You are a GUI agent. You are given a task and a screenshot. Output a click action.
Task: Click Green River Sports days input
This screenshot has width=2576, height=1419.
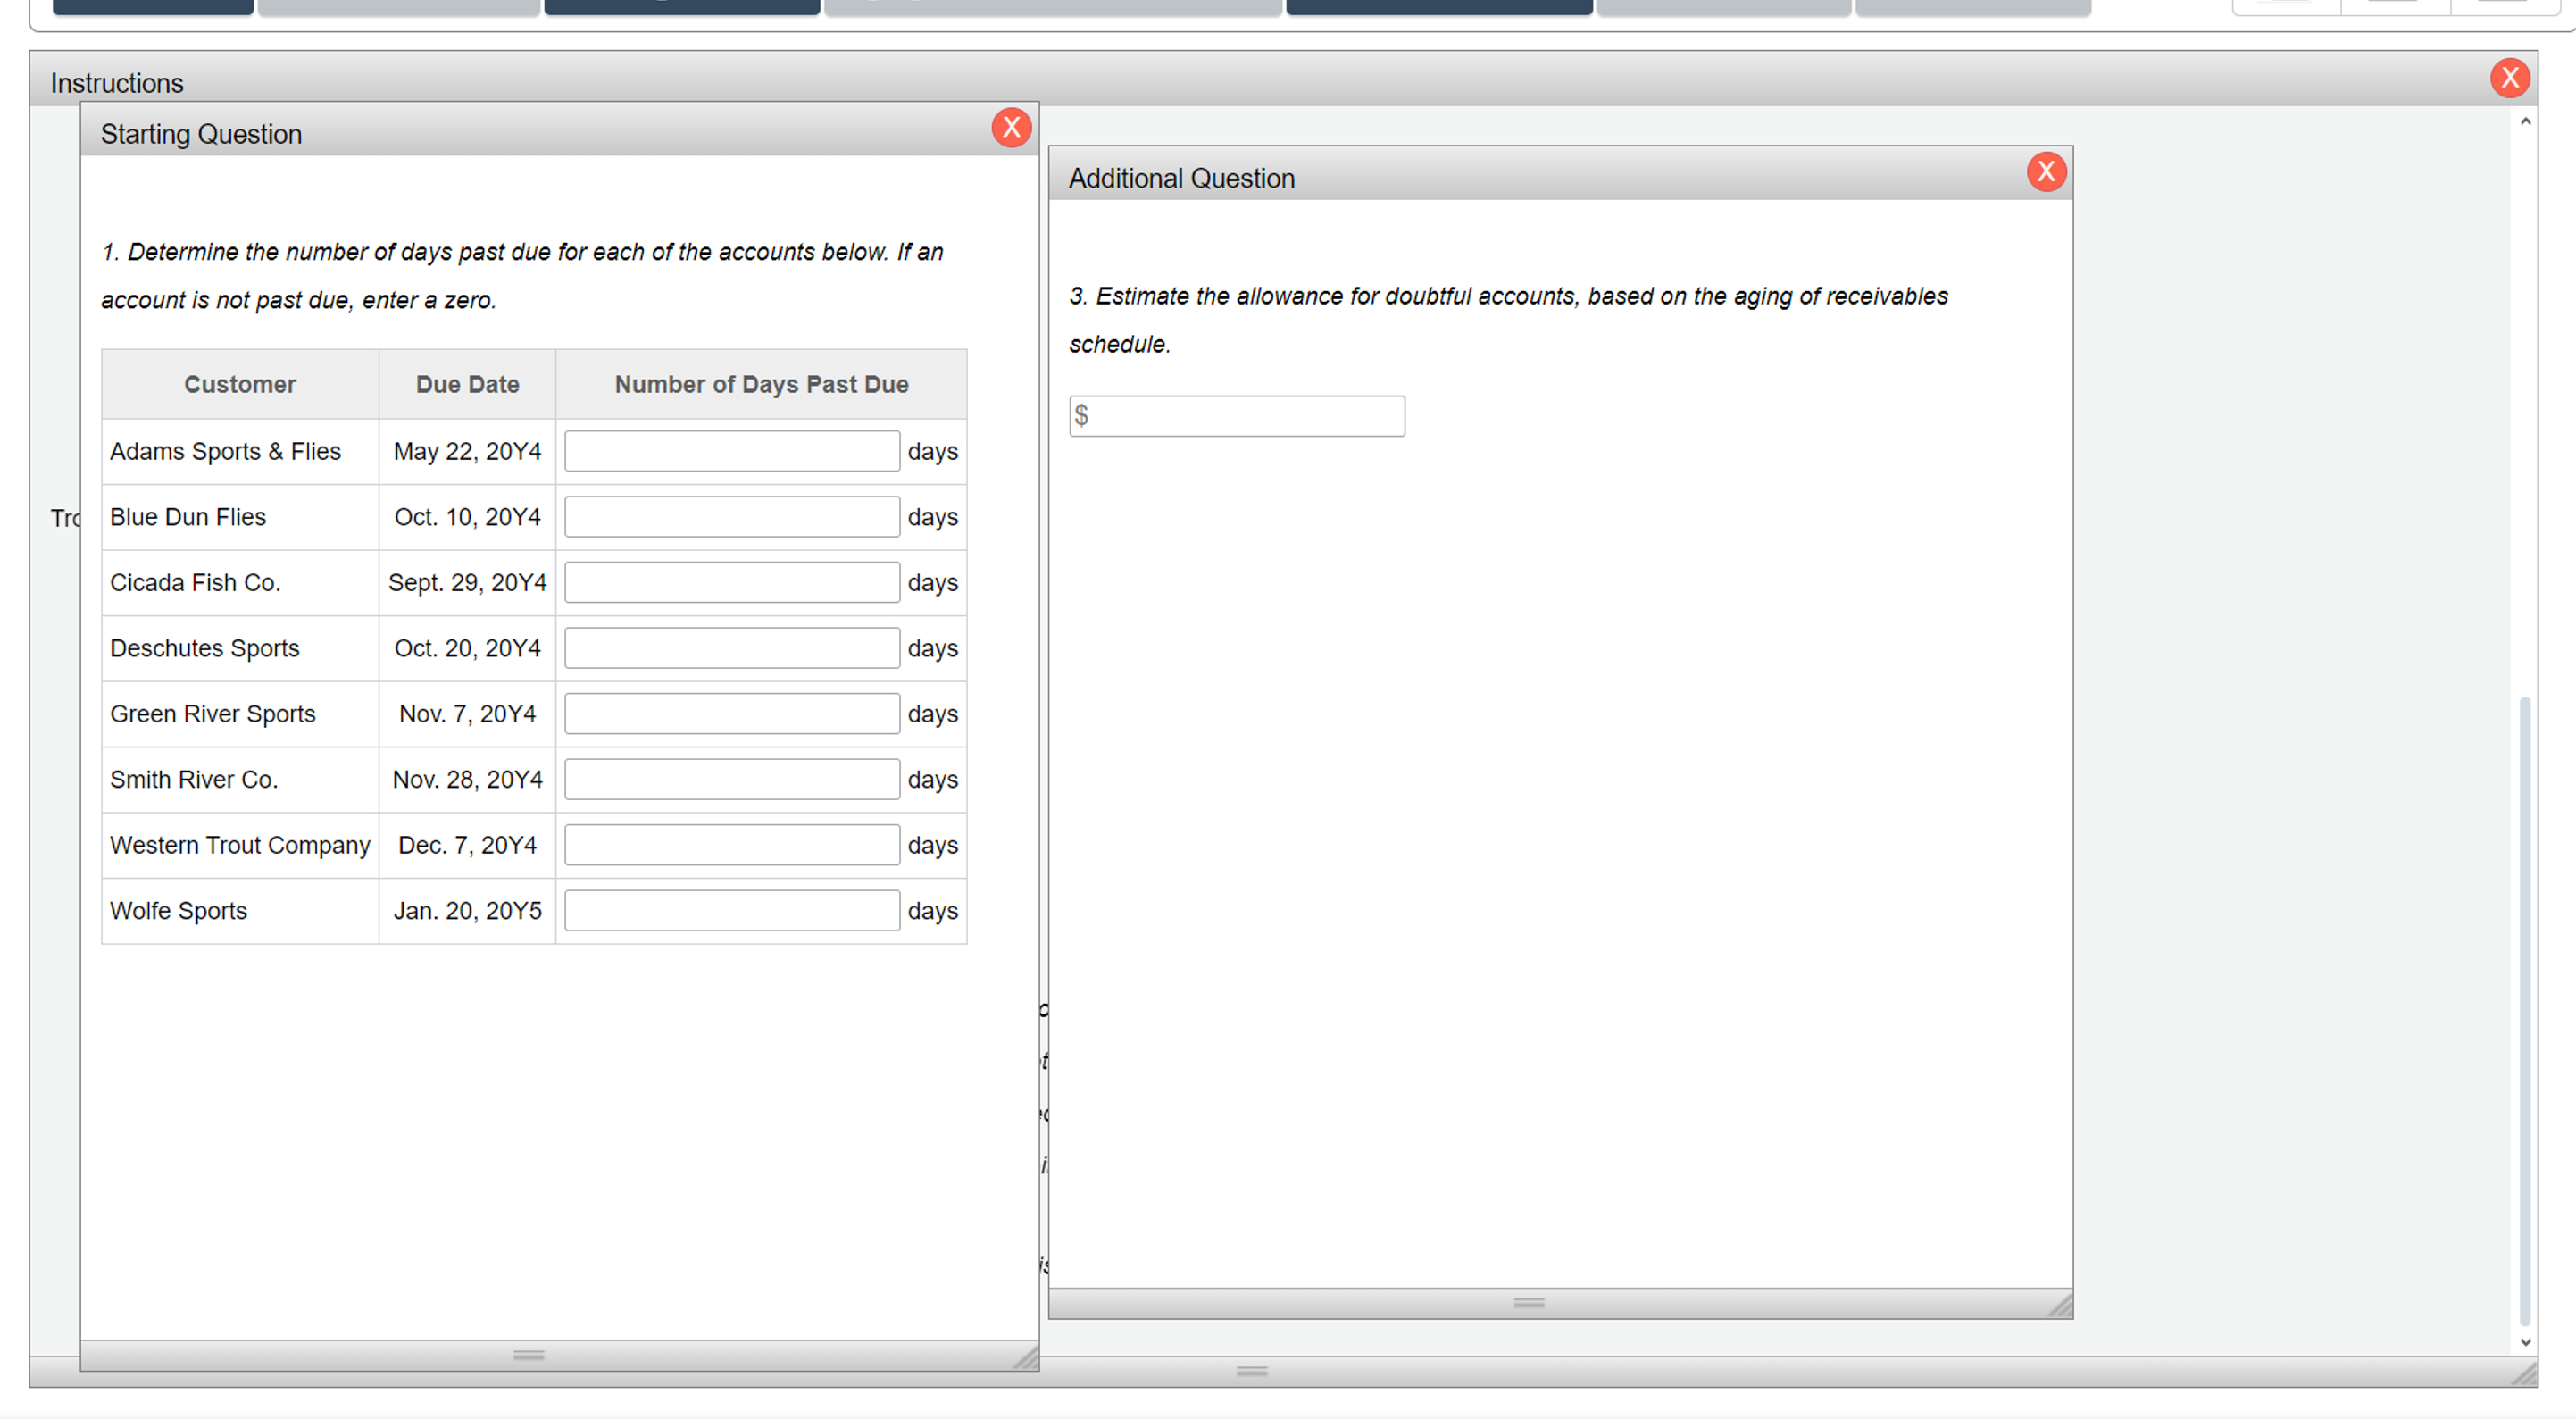pyautogui.click(x=731, y=714)
